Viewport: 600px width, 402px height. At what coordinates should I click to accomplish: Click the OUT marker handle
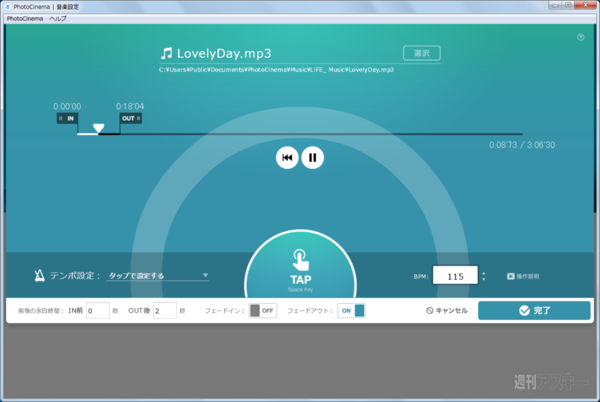tap(131, 118)
